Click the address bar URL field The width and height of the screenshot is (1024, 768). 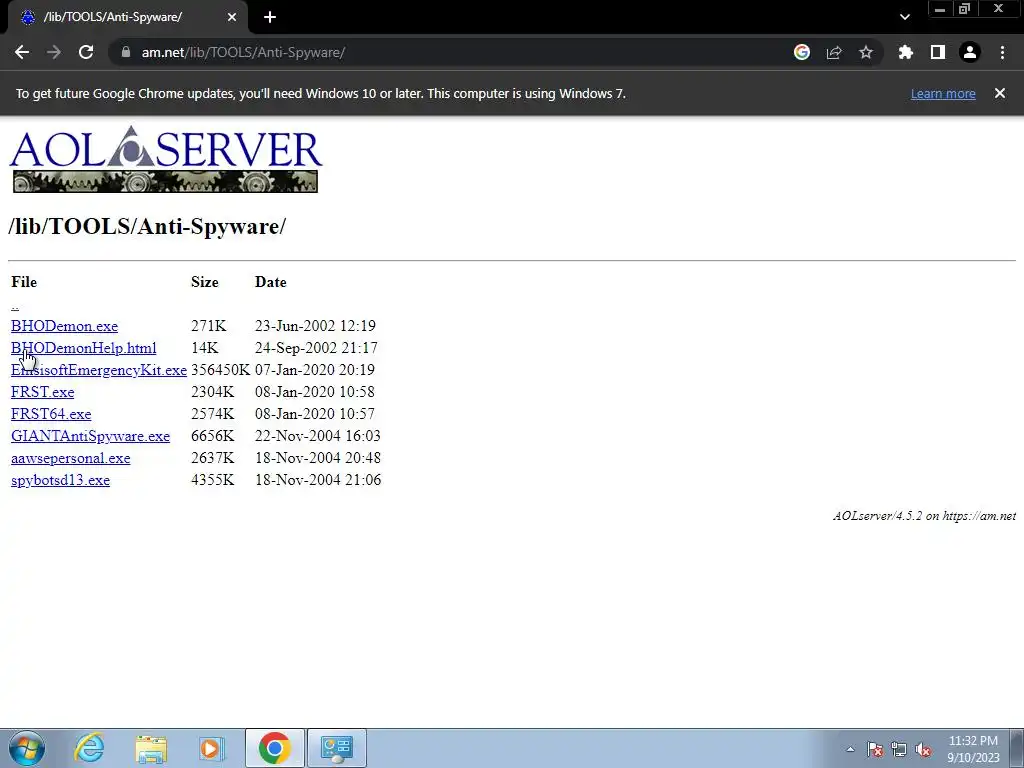pyautogui.click(x=451, y=52)
